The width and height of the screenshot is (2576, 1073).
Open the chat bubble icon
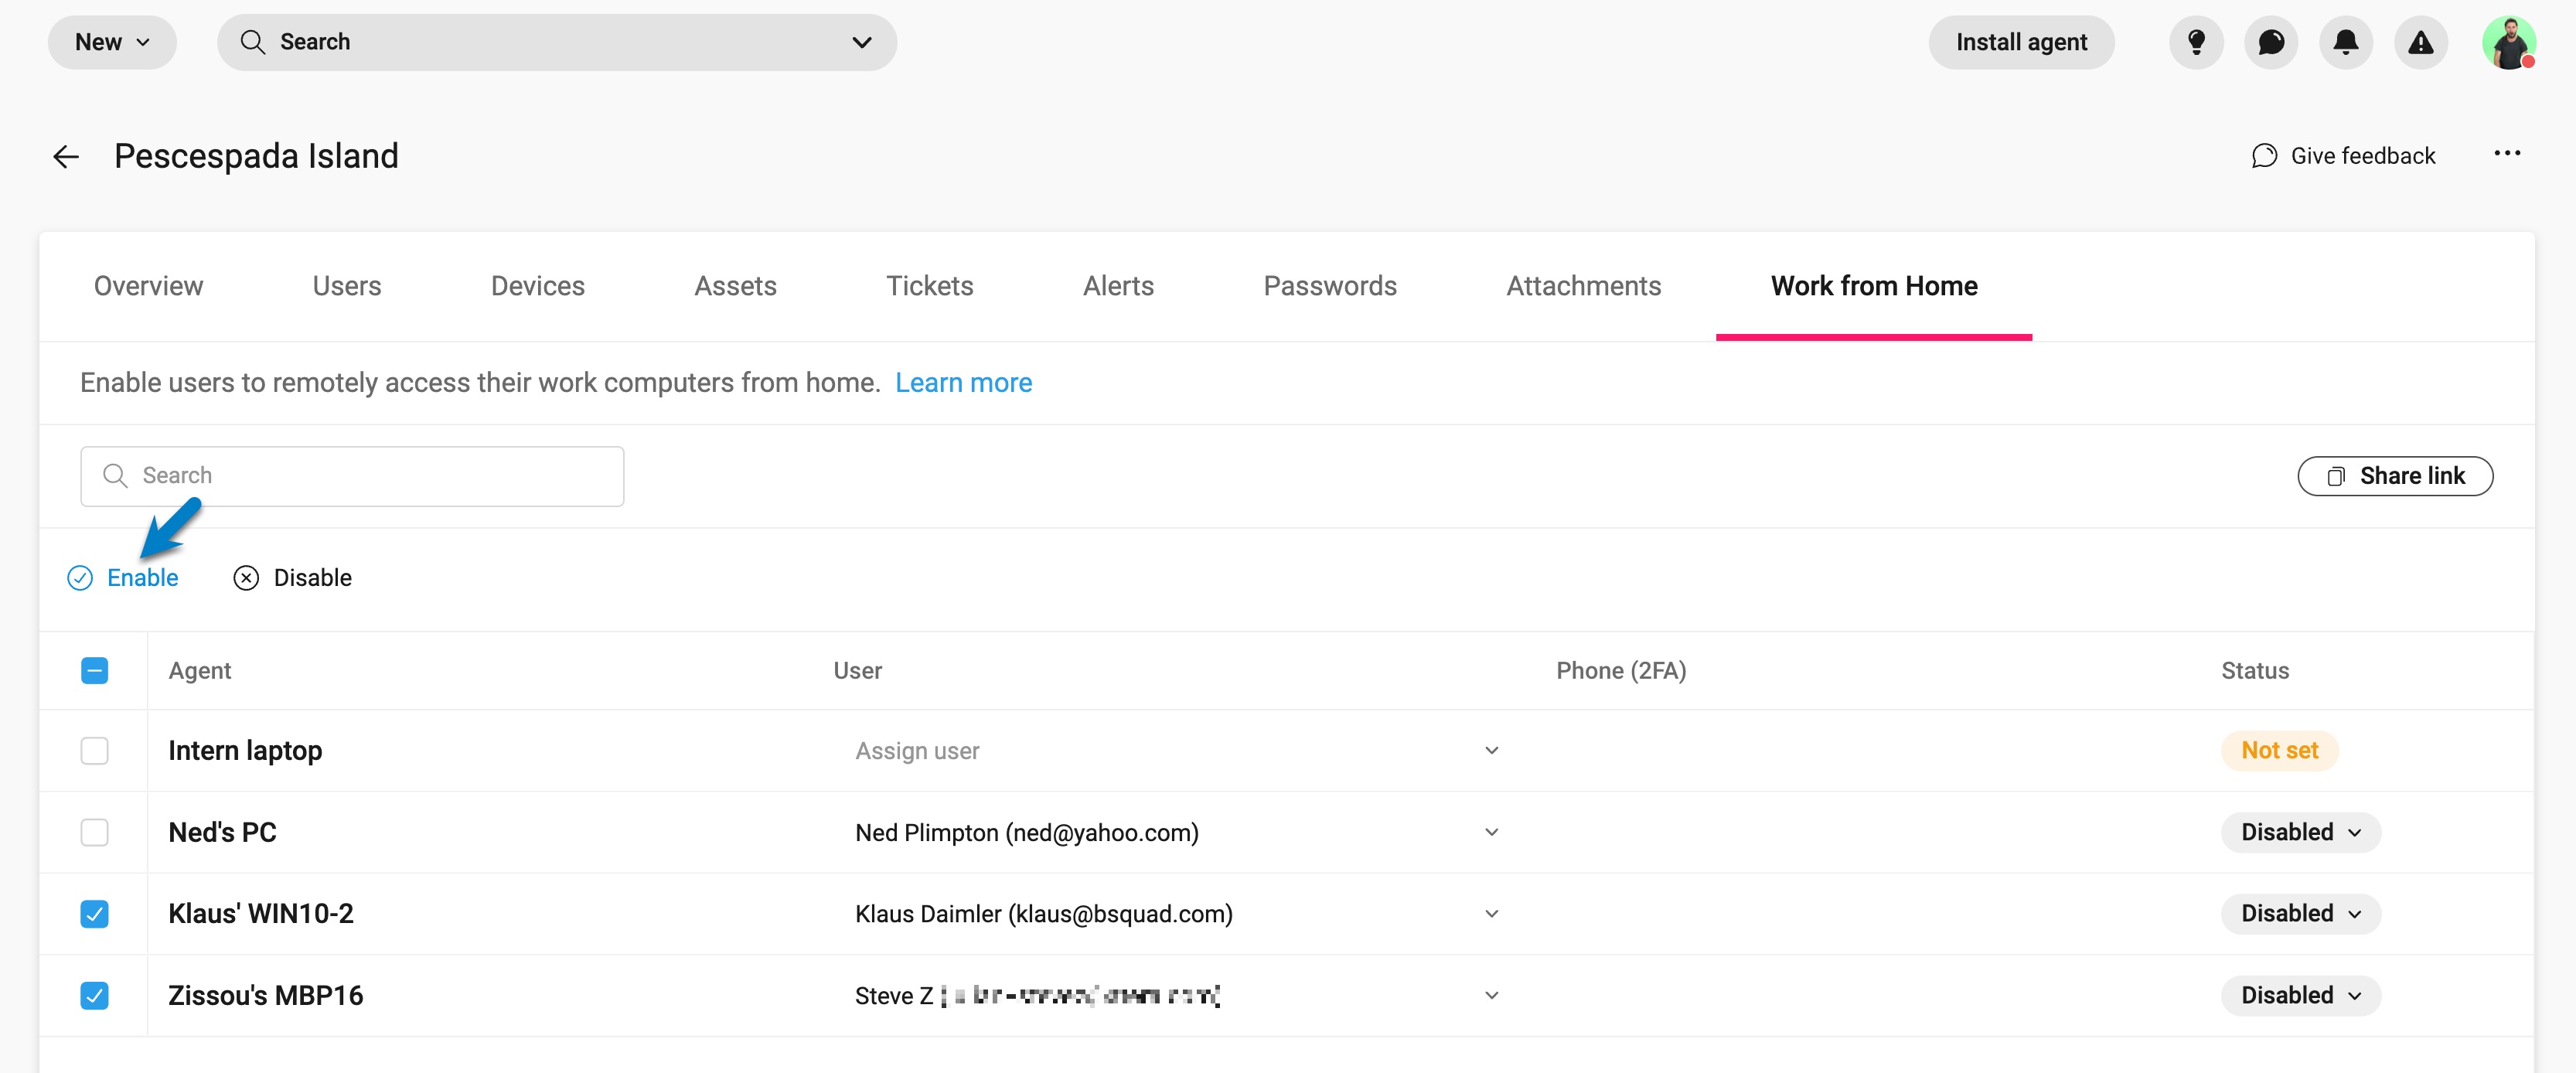2271,42
